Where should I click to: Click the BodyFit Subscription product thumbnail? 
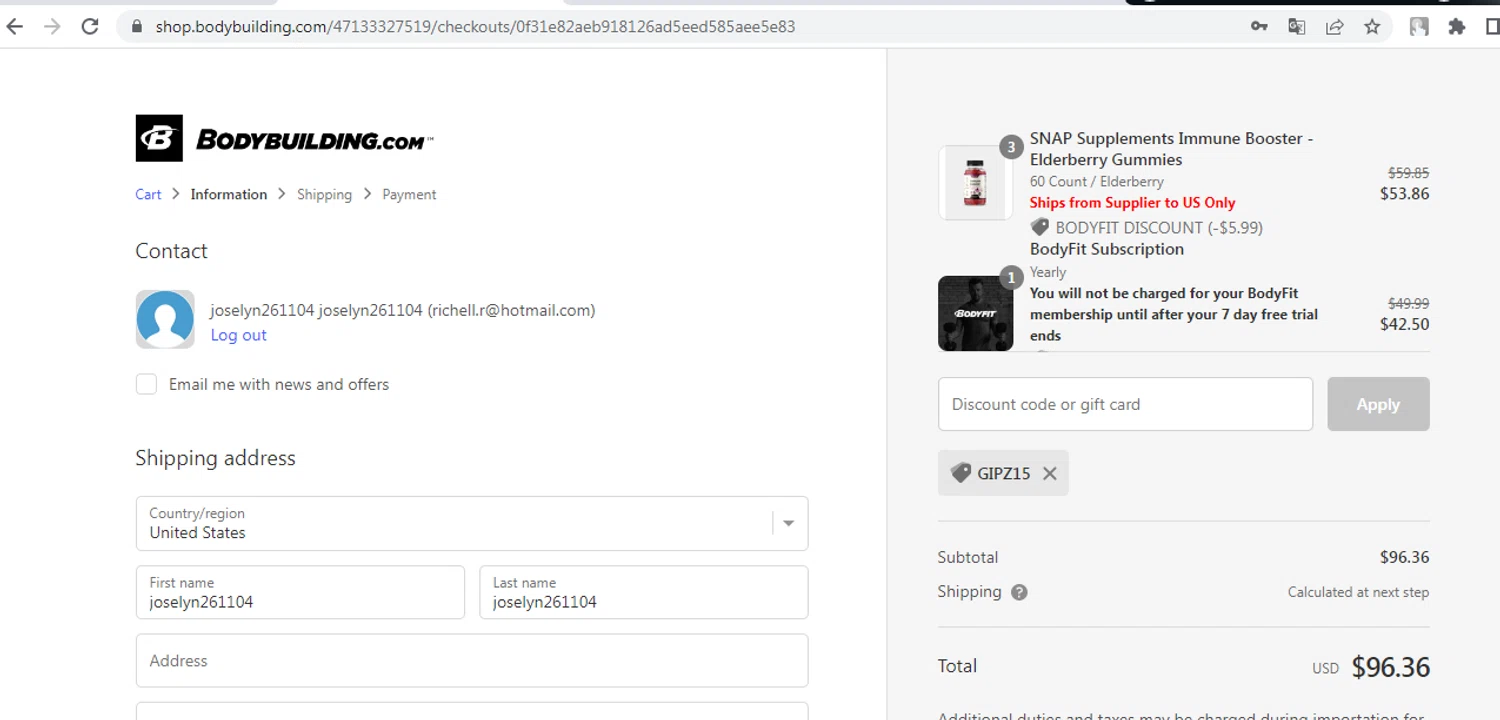click(975, 313)
